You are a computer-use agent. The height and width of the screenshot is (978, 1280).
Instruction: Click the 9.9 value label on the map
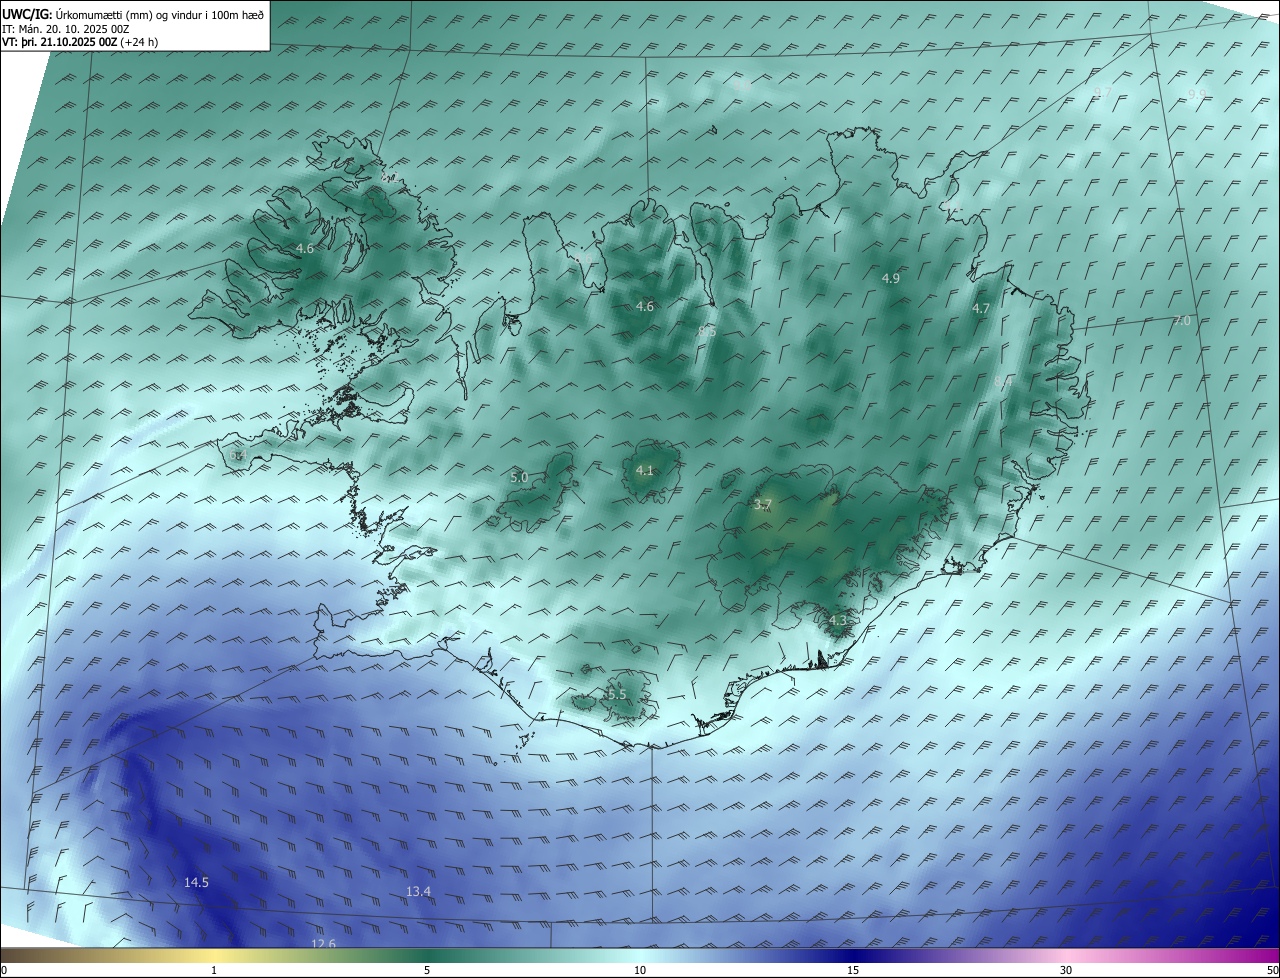tap(1197, 94)
